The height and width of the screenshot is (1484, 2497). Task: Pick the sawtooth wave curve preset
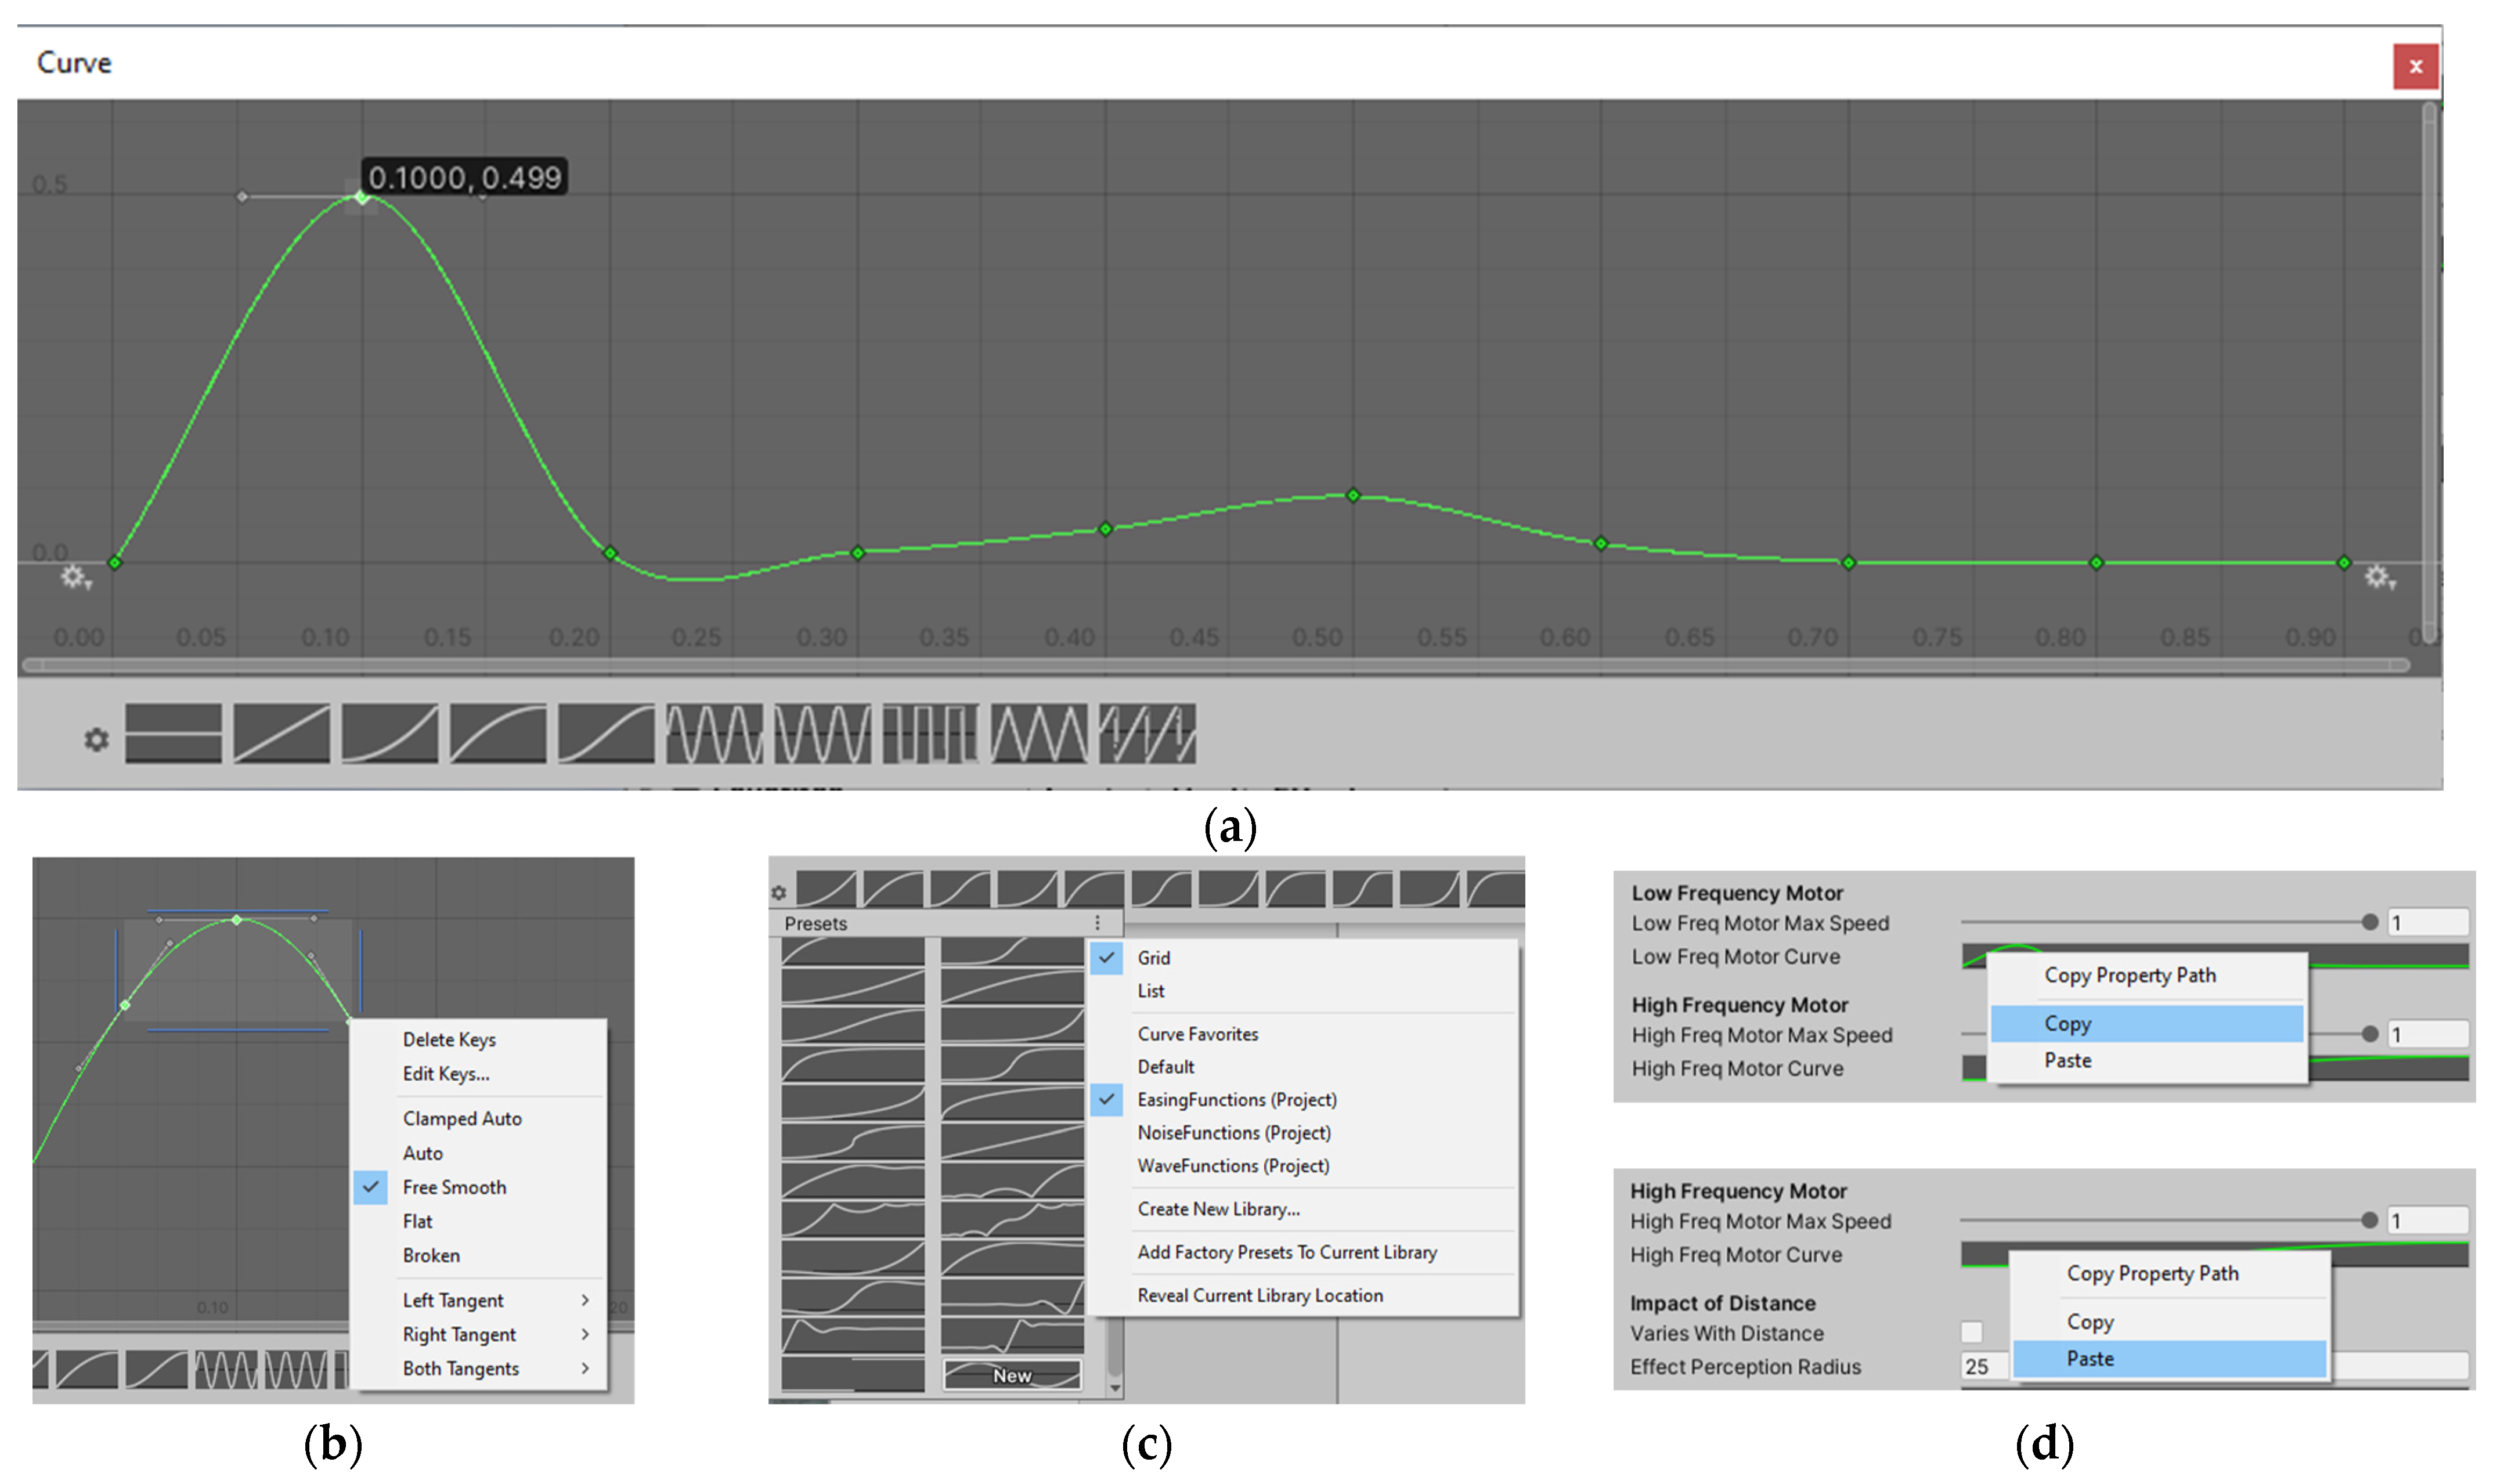[1147, 734]
